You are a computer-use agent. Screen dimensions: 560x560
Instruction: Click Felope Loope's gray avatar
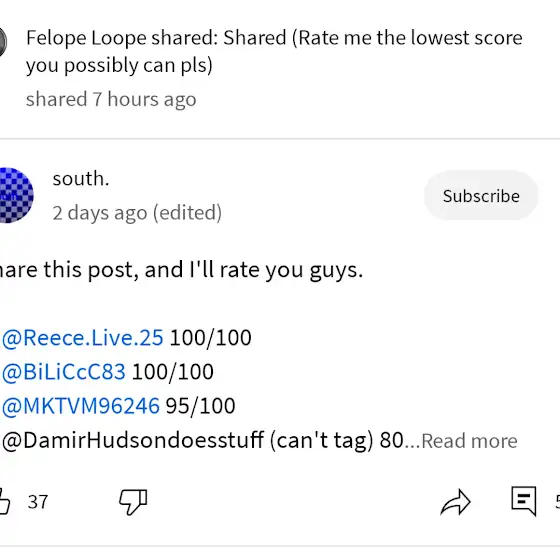pyautogui.click(x=3, y=42)
